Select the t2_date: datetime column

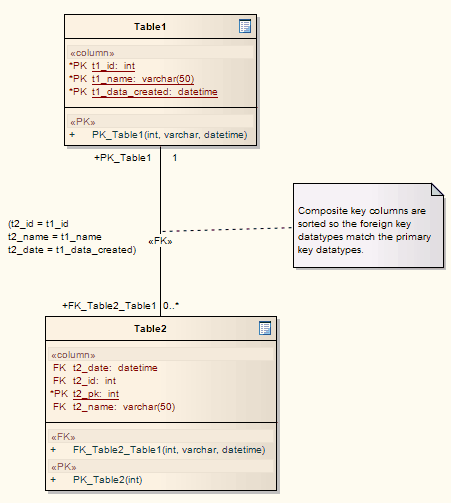point(105,368)
